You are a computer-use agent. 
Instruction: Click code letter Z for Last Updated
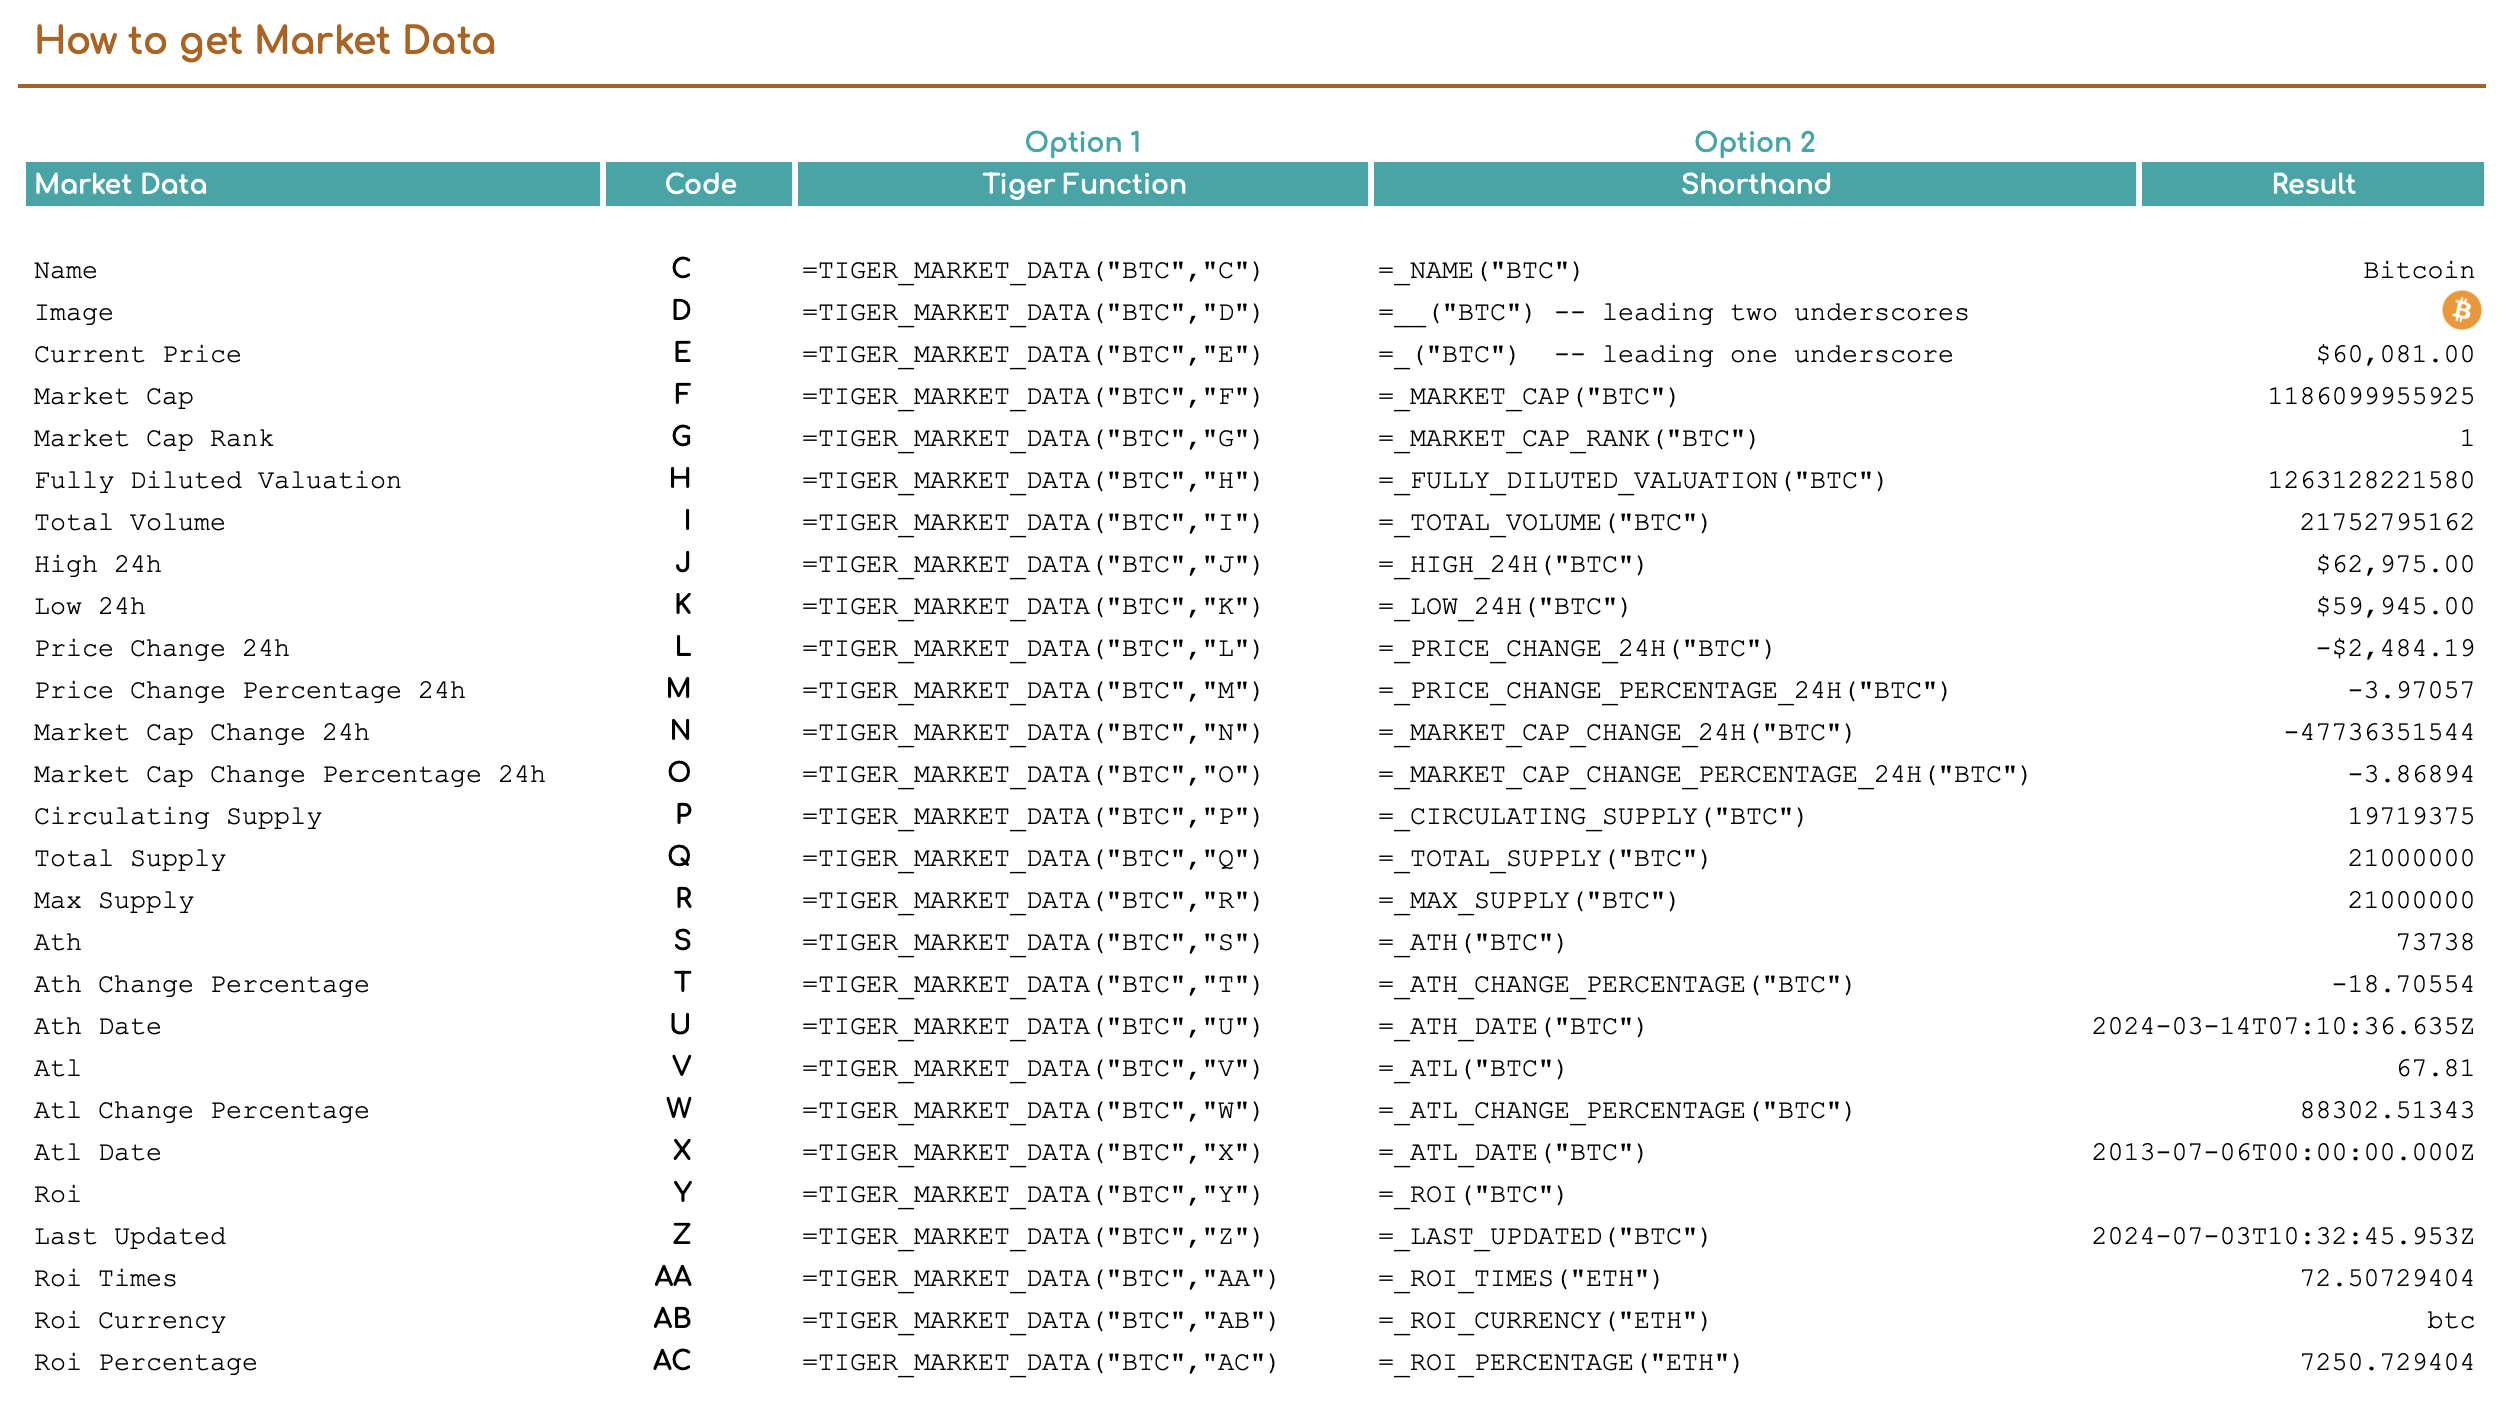[681, 1234]
